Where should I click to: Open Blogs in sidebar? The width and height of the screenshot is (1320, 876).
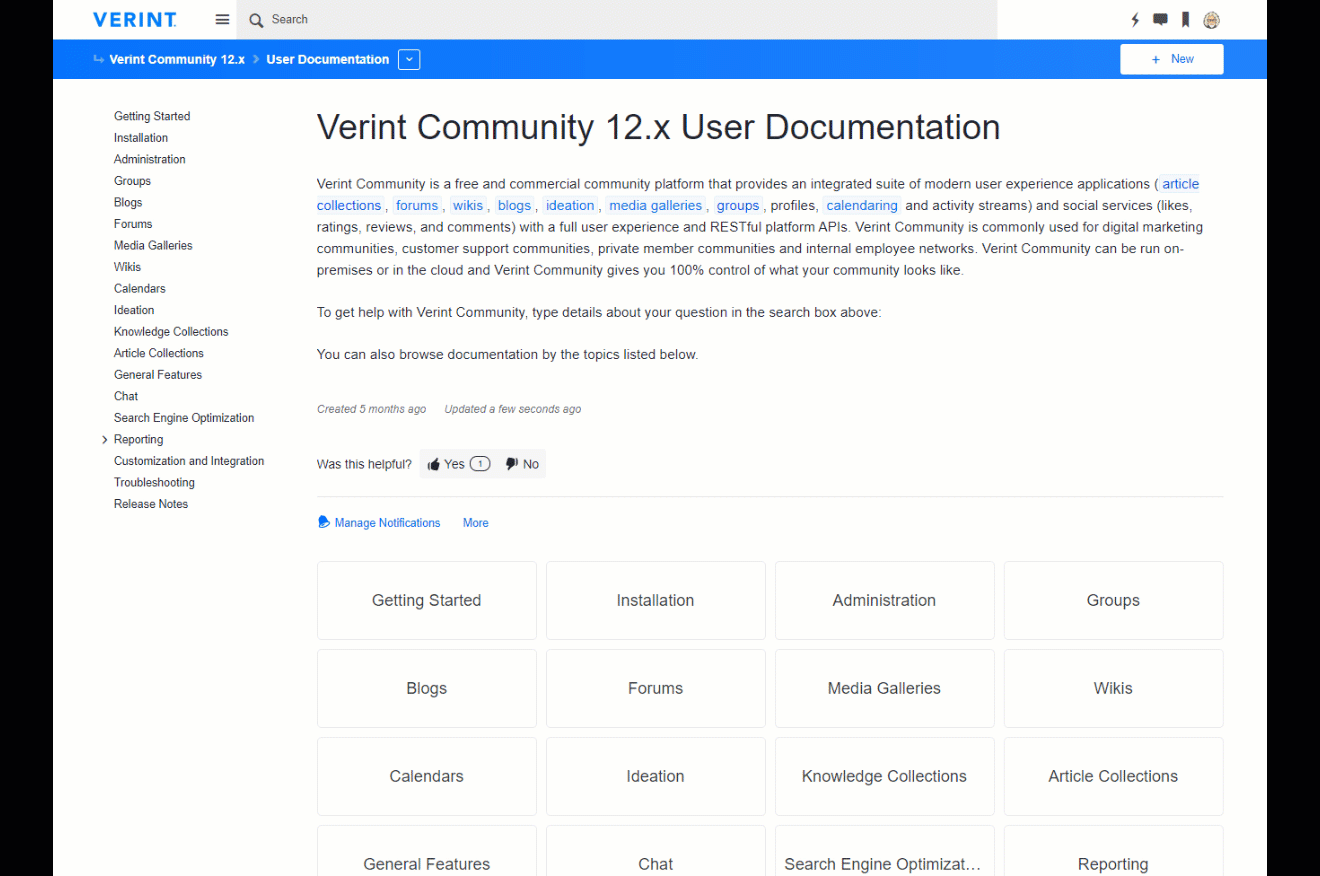(128, 203)
